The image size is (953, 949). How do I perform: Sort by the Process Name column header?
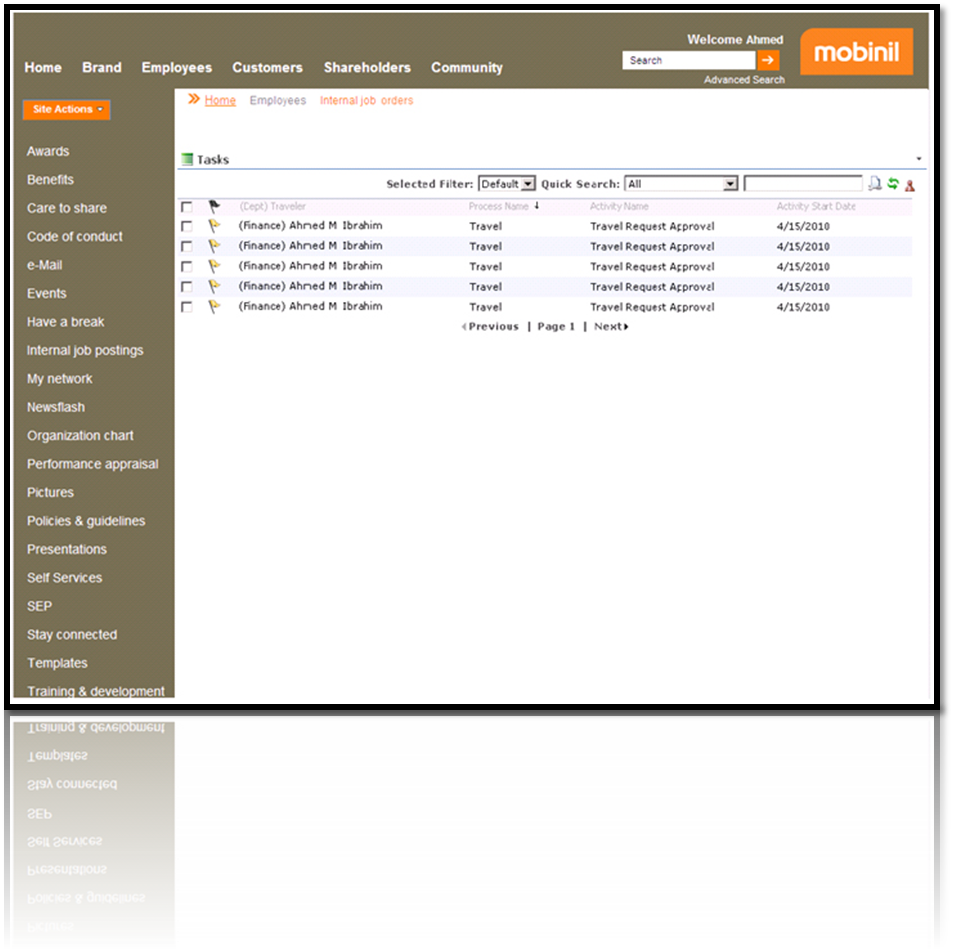pyautogui.click(x=498, y=206)
